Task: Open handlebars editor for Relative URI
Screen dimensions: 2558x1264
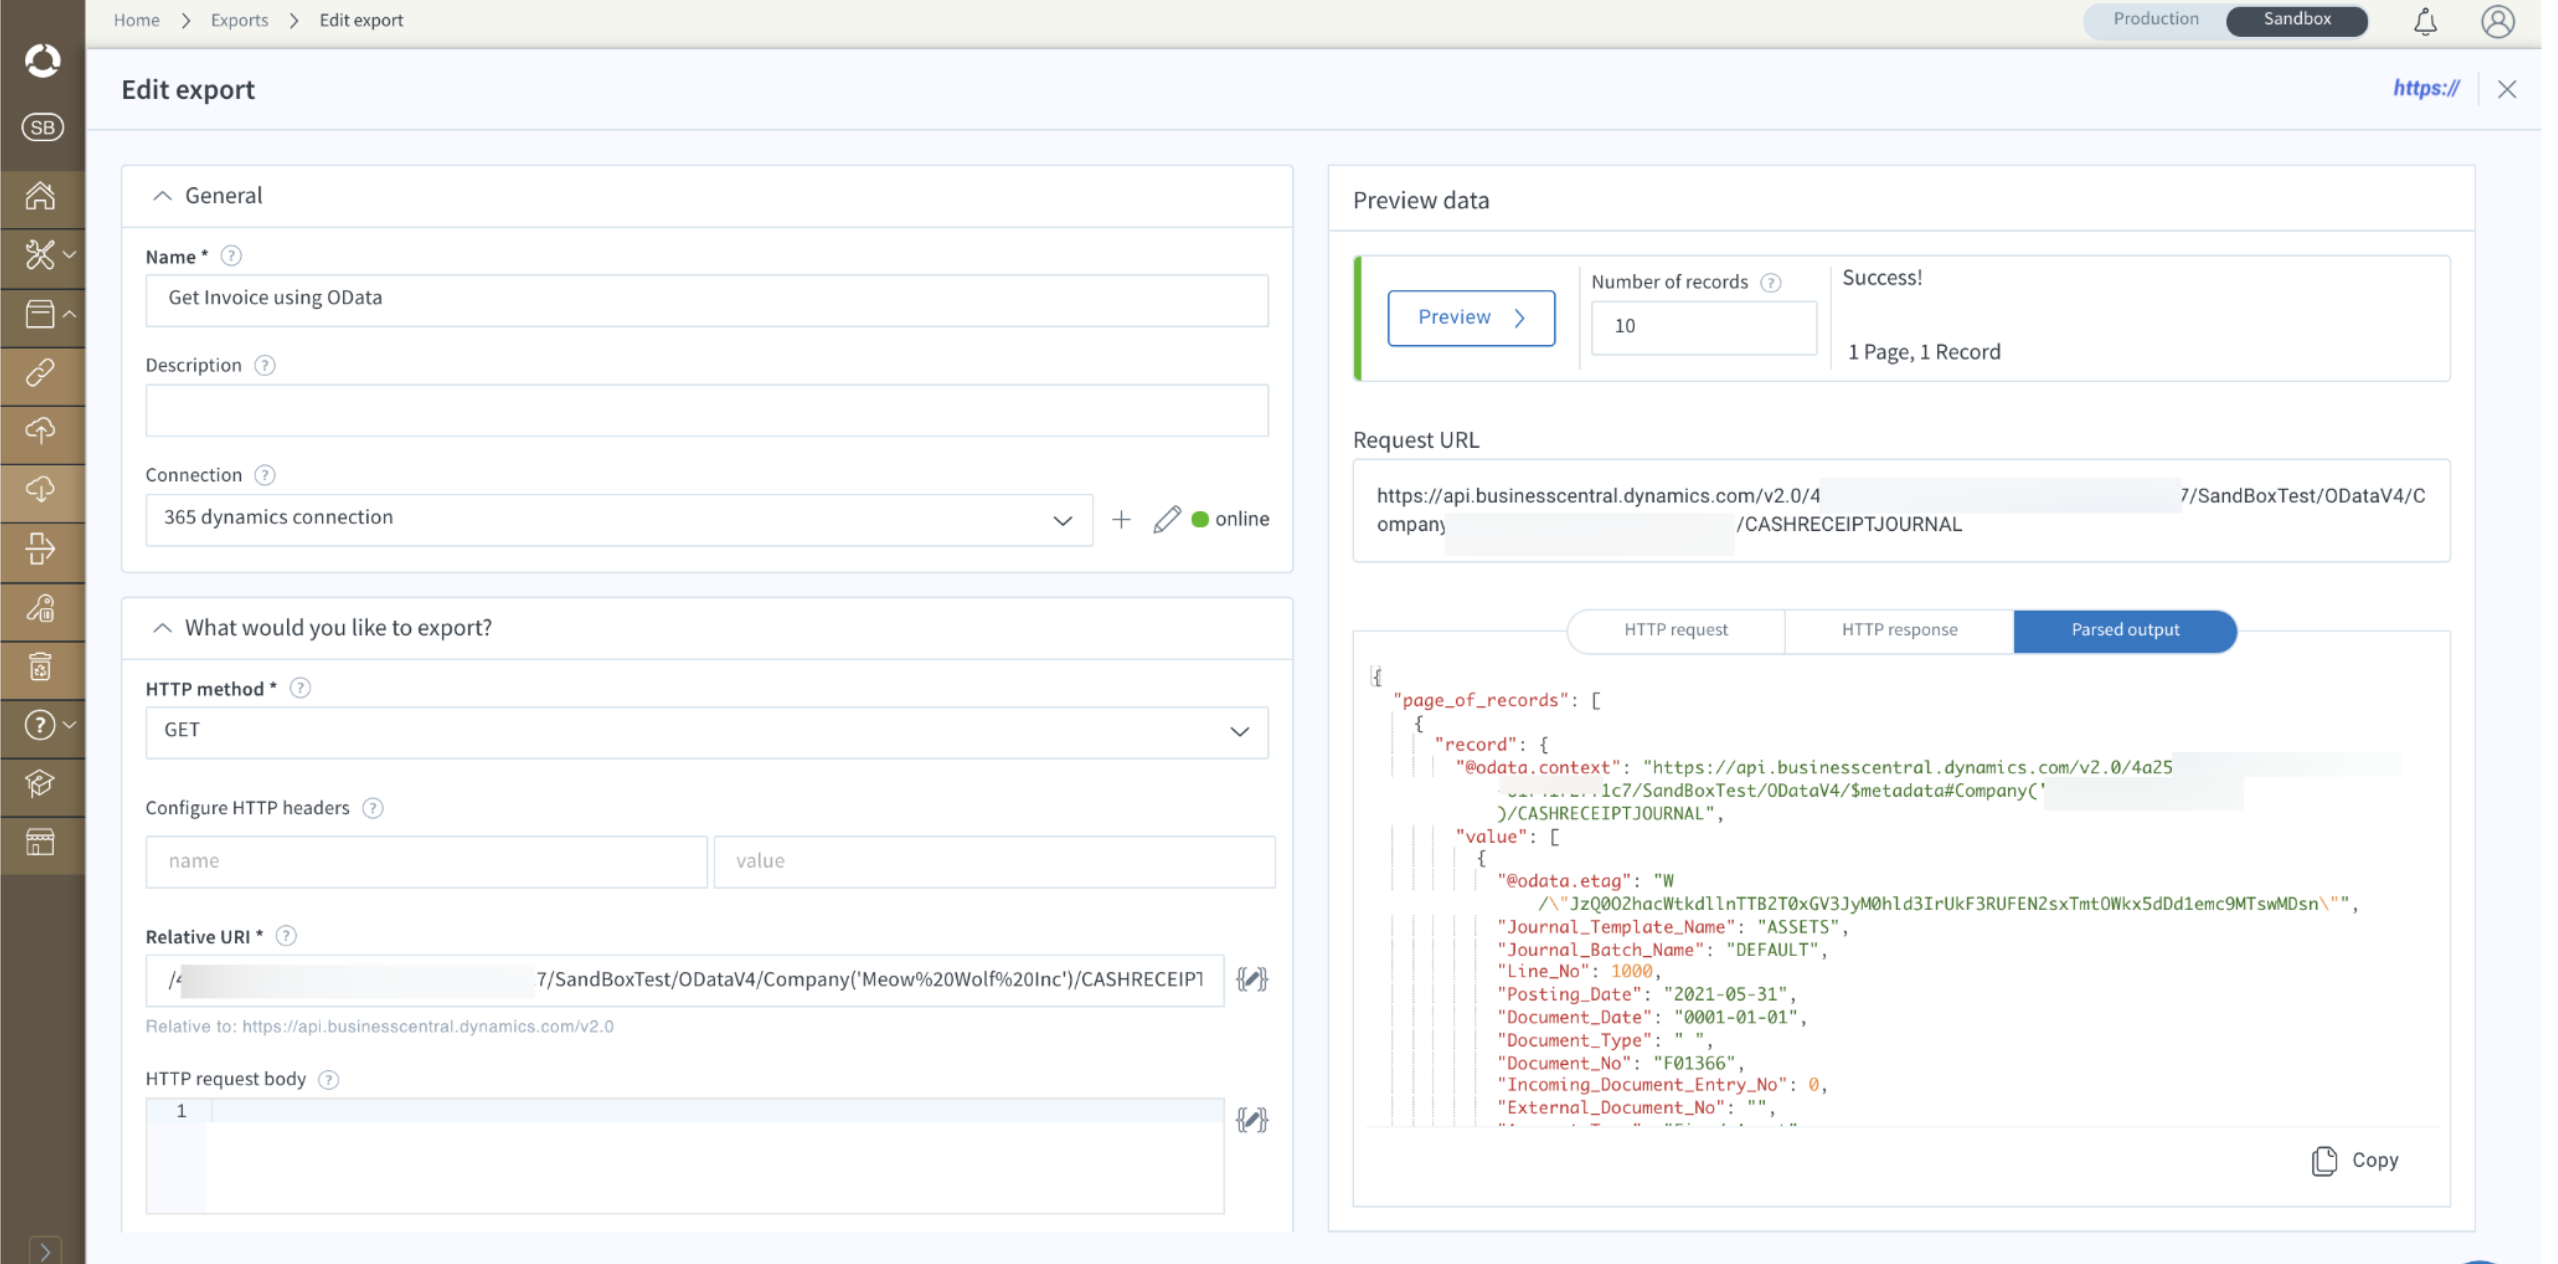Action: click(x=1251, y=979)
